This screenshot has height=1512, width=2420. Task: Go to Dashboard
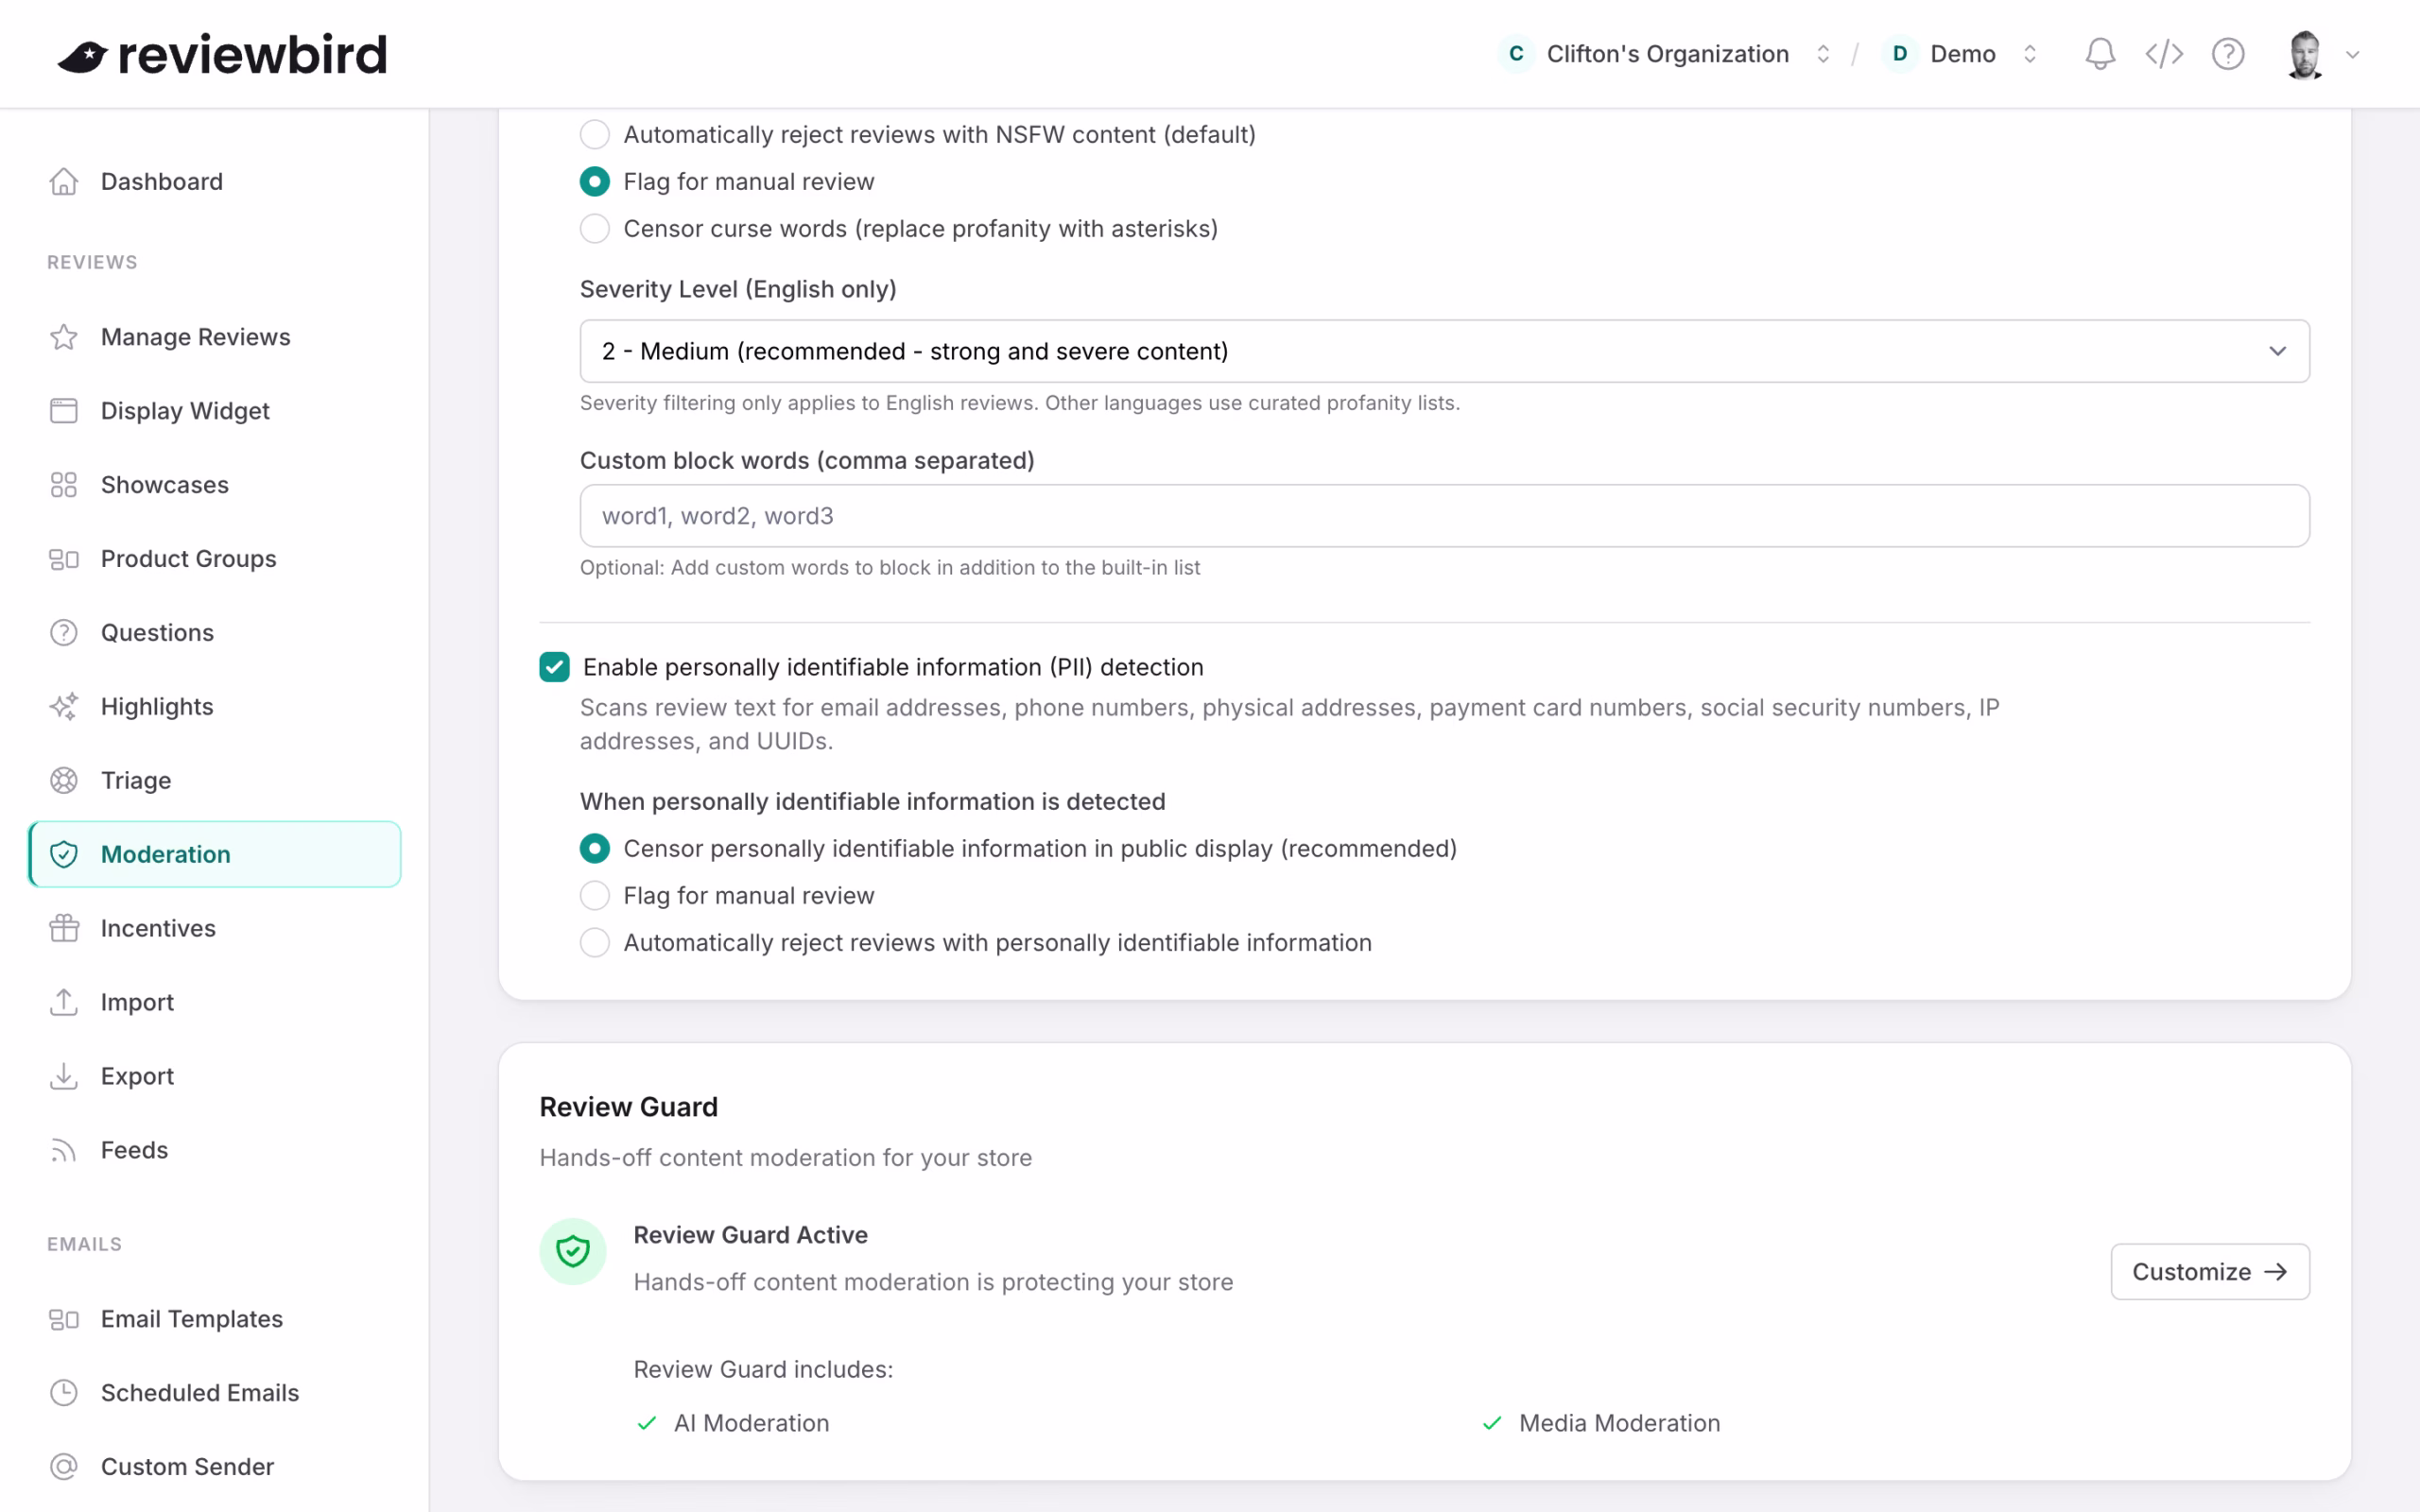click(x=215, y=182)
